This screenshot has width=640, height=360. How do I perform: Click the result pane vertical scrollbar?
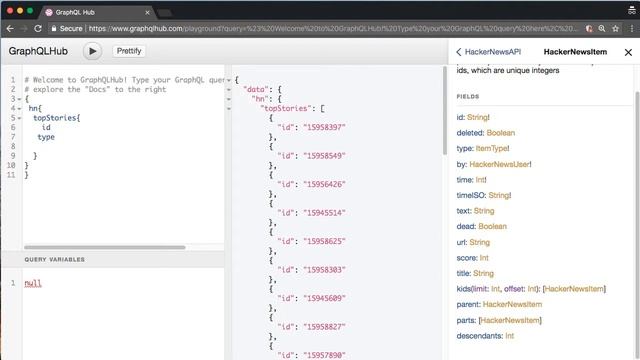pos(444,110)
